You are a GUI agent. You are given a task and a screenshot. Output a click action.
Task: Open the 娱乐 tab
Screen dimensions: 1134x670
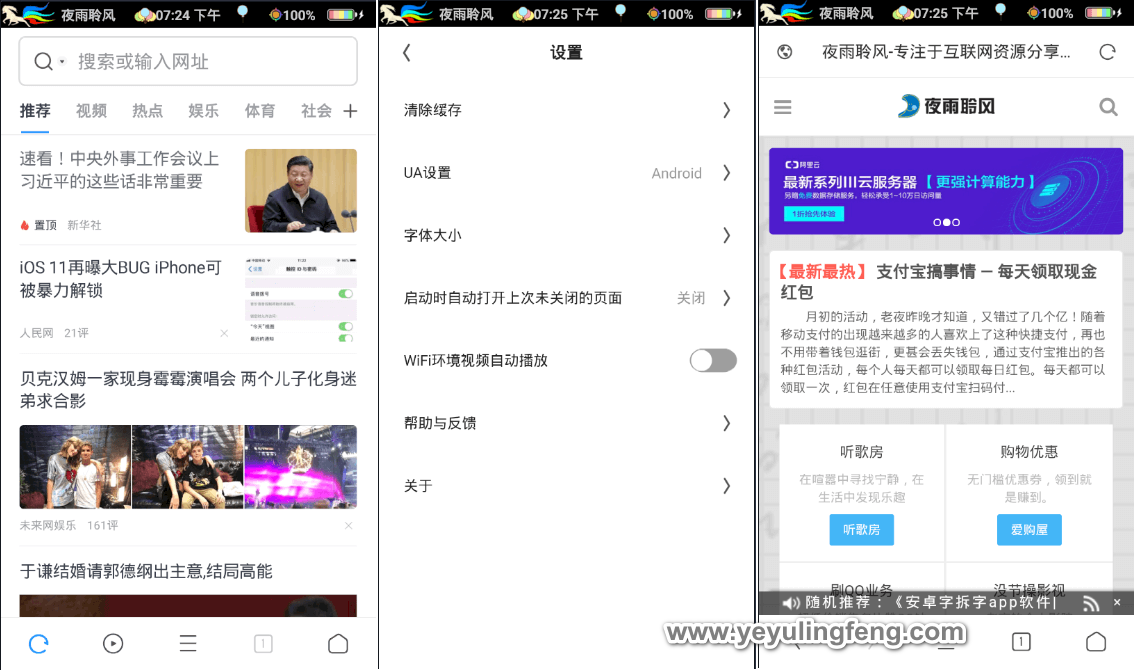coord(203,111)
